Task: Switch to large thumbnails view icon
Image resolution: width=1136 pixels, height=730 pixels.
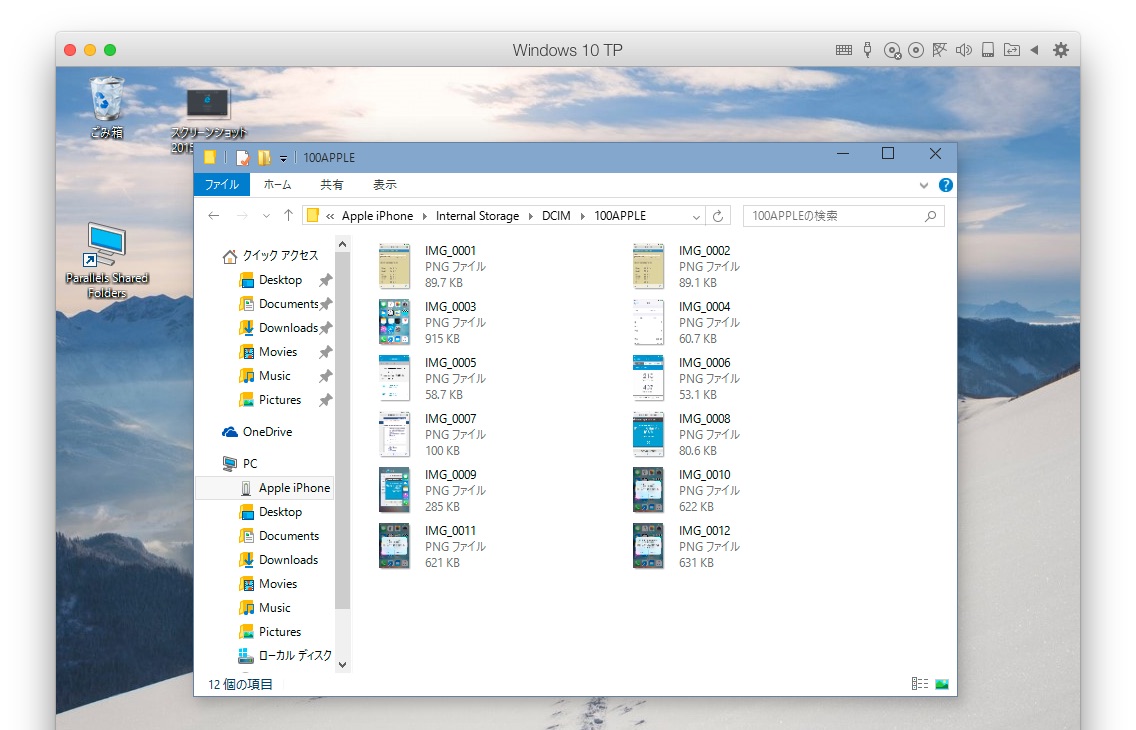Action: click(942, 684)
